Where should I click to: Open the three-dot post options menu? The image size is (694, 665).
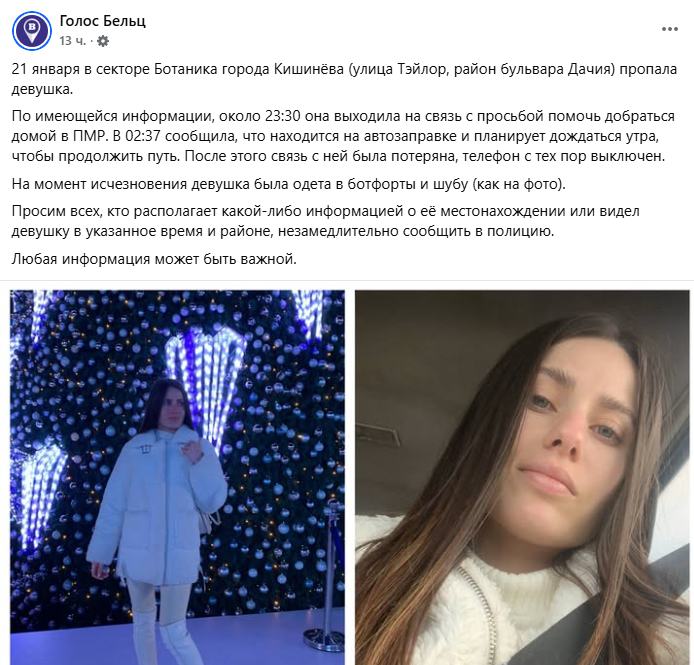[670, 29]
